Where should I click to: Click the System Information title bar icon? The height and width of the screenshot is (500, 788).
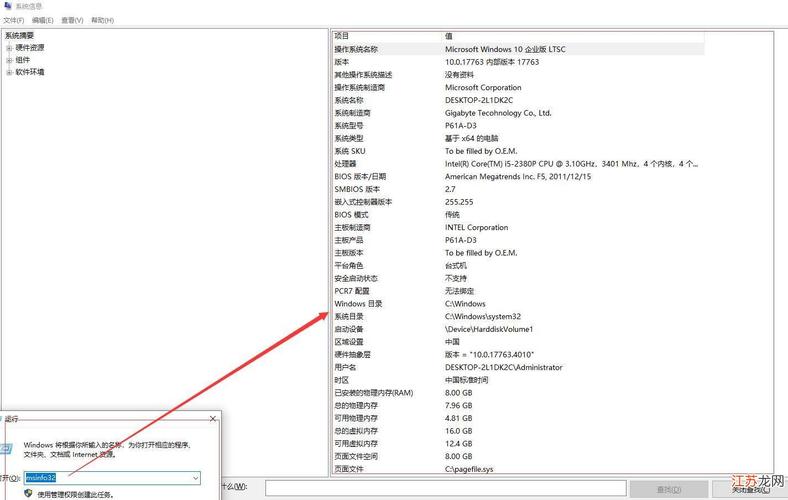coord(8,6)
